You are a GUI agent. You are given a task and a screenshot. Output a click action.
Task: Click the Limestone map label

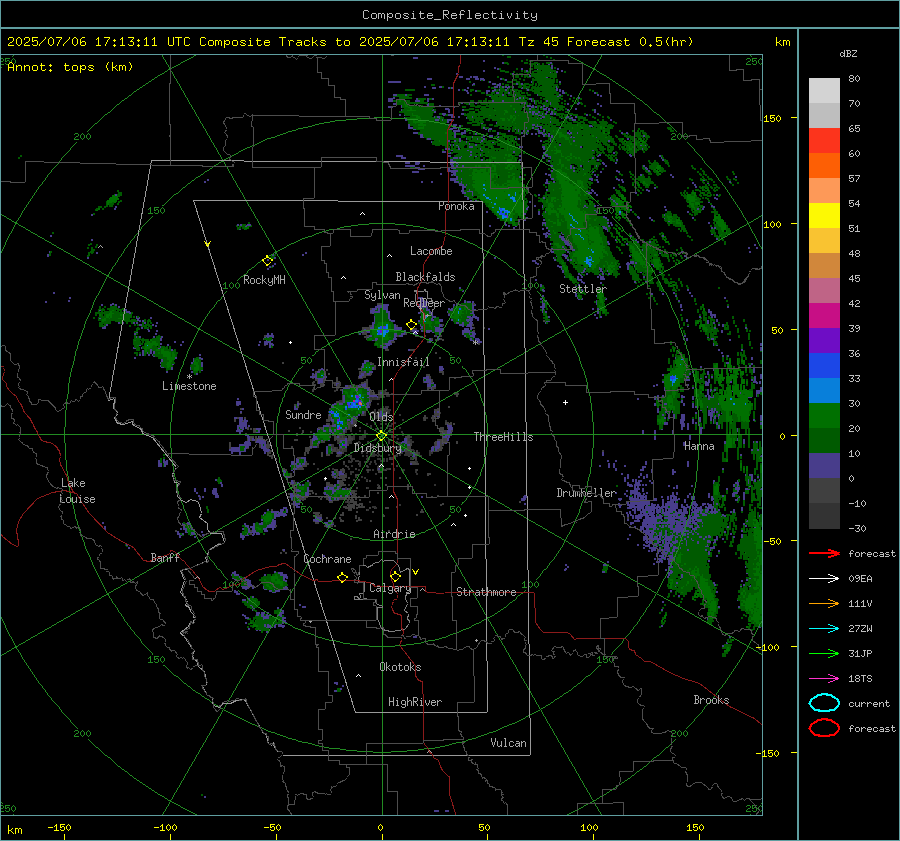pos(189,386)
